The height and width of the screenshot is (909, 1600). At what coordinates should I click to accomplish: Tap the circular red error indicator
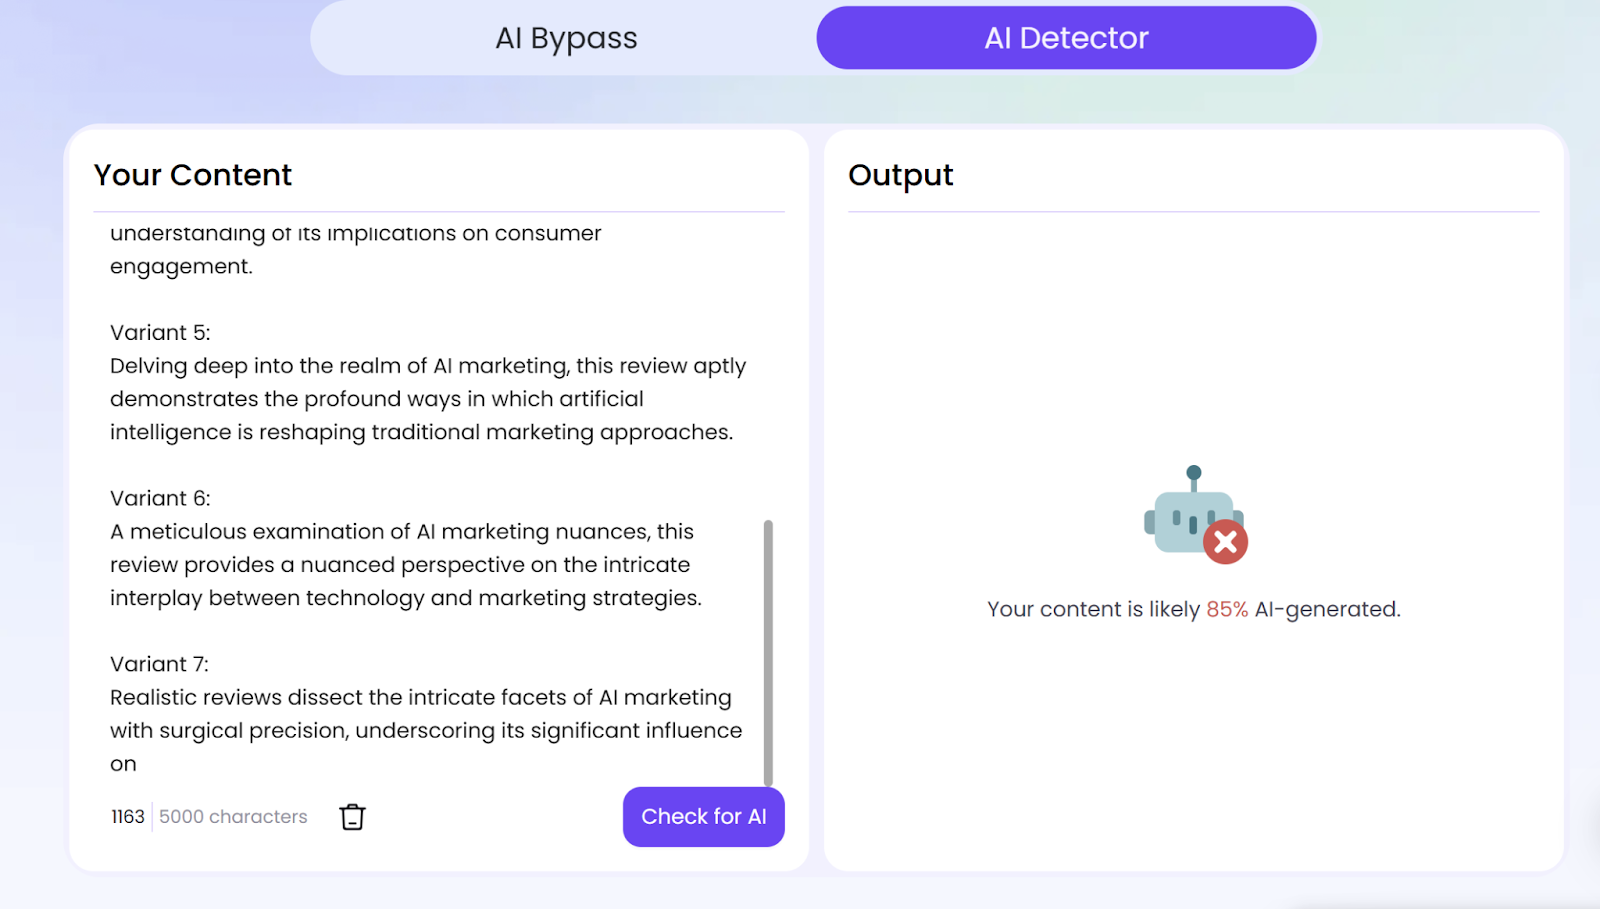(1225, 542)
